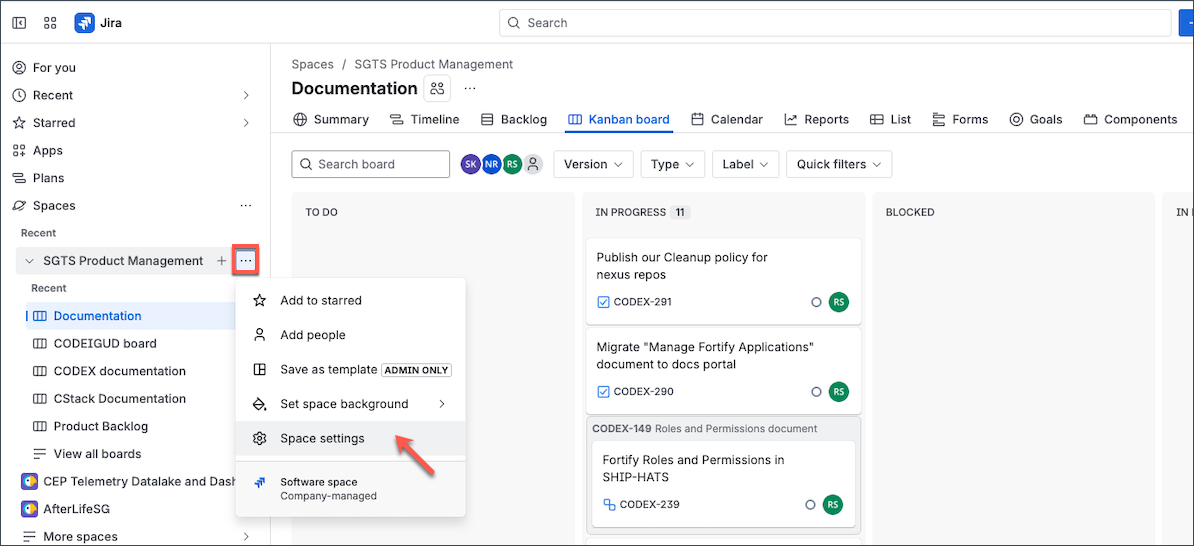Collapse the sidebar toggle icon
The height and width of the screenshot is (546, 1194).
[x=20, y=23]
